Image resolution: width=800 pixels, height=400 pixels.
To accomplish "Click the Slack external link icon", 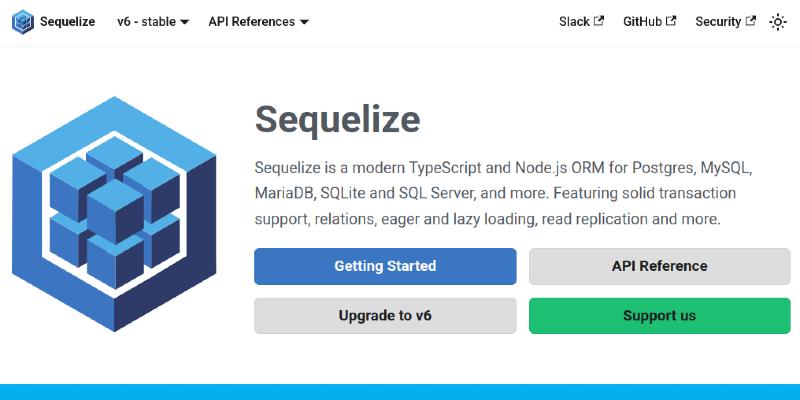I will tap(599, 21).
